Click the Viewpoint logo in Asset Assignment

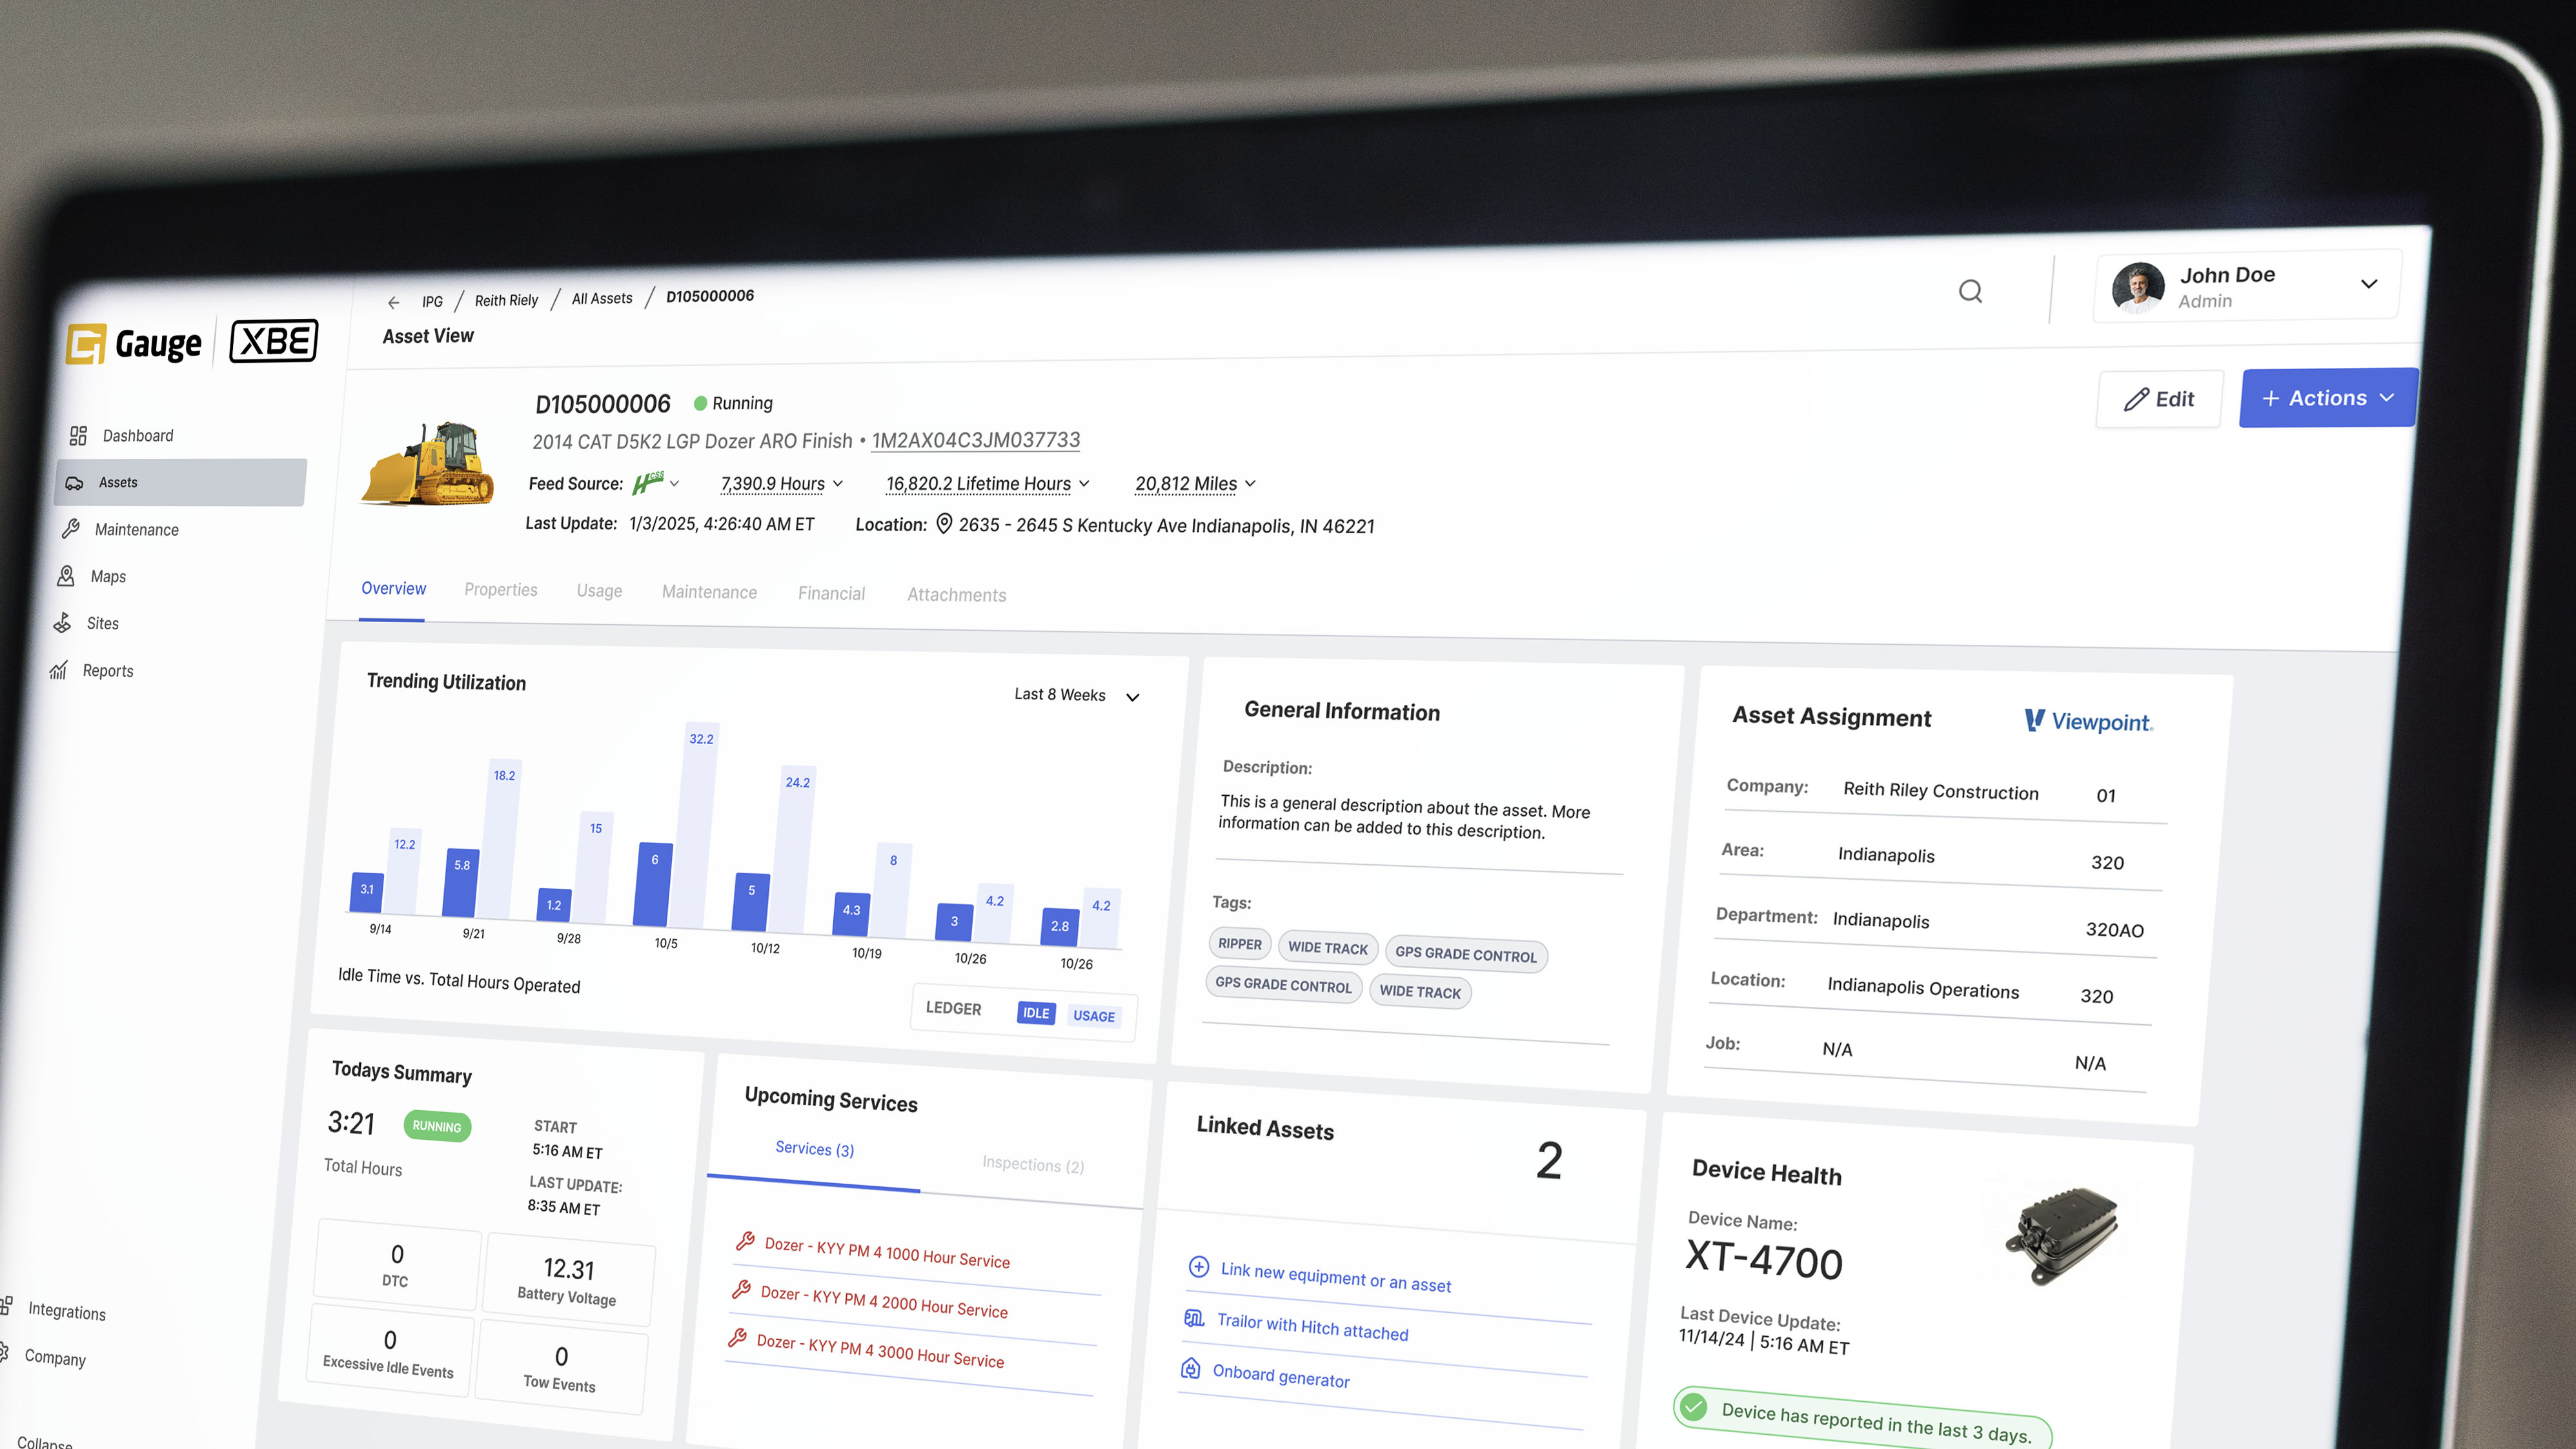(x=2089, y=721)
